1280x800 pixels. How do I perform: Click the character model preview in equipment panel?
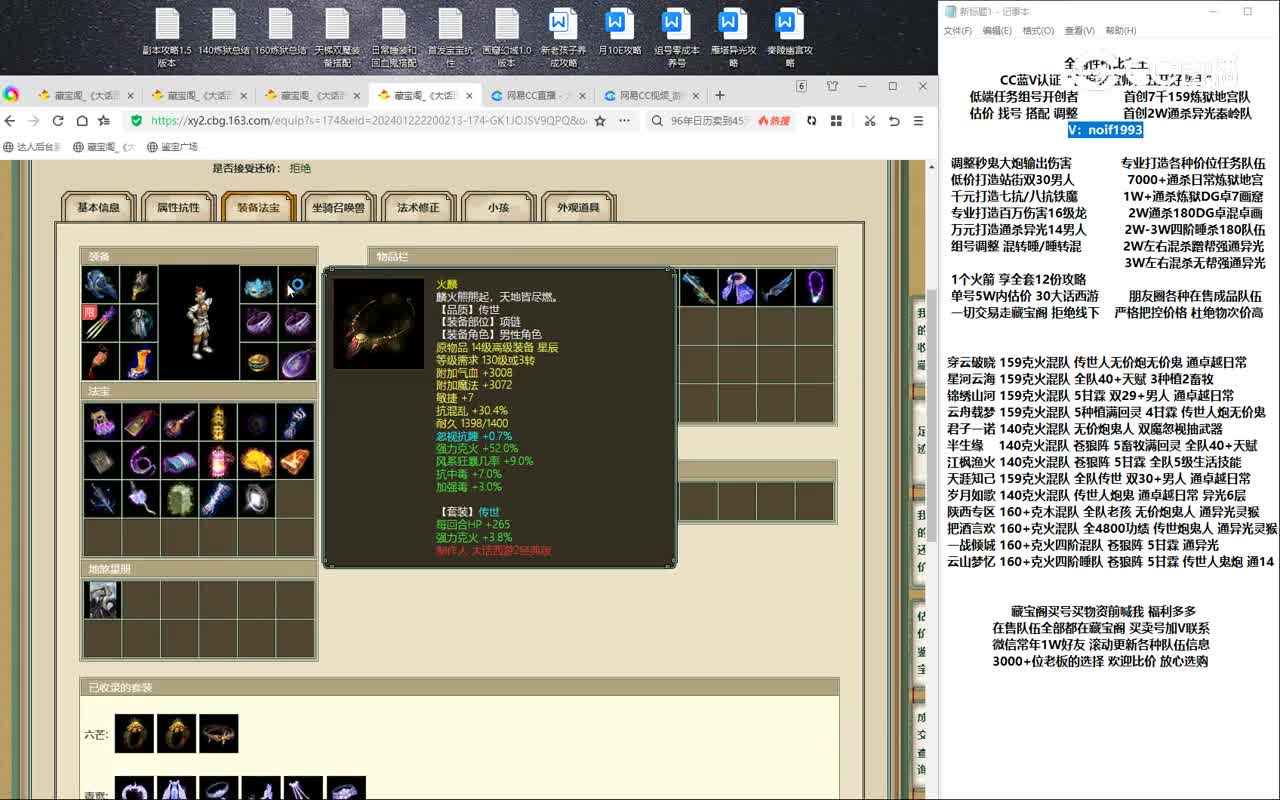point(199,323)
